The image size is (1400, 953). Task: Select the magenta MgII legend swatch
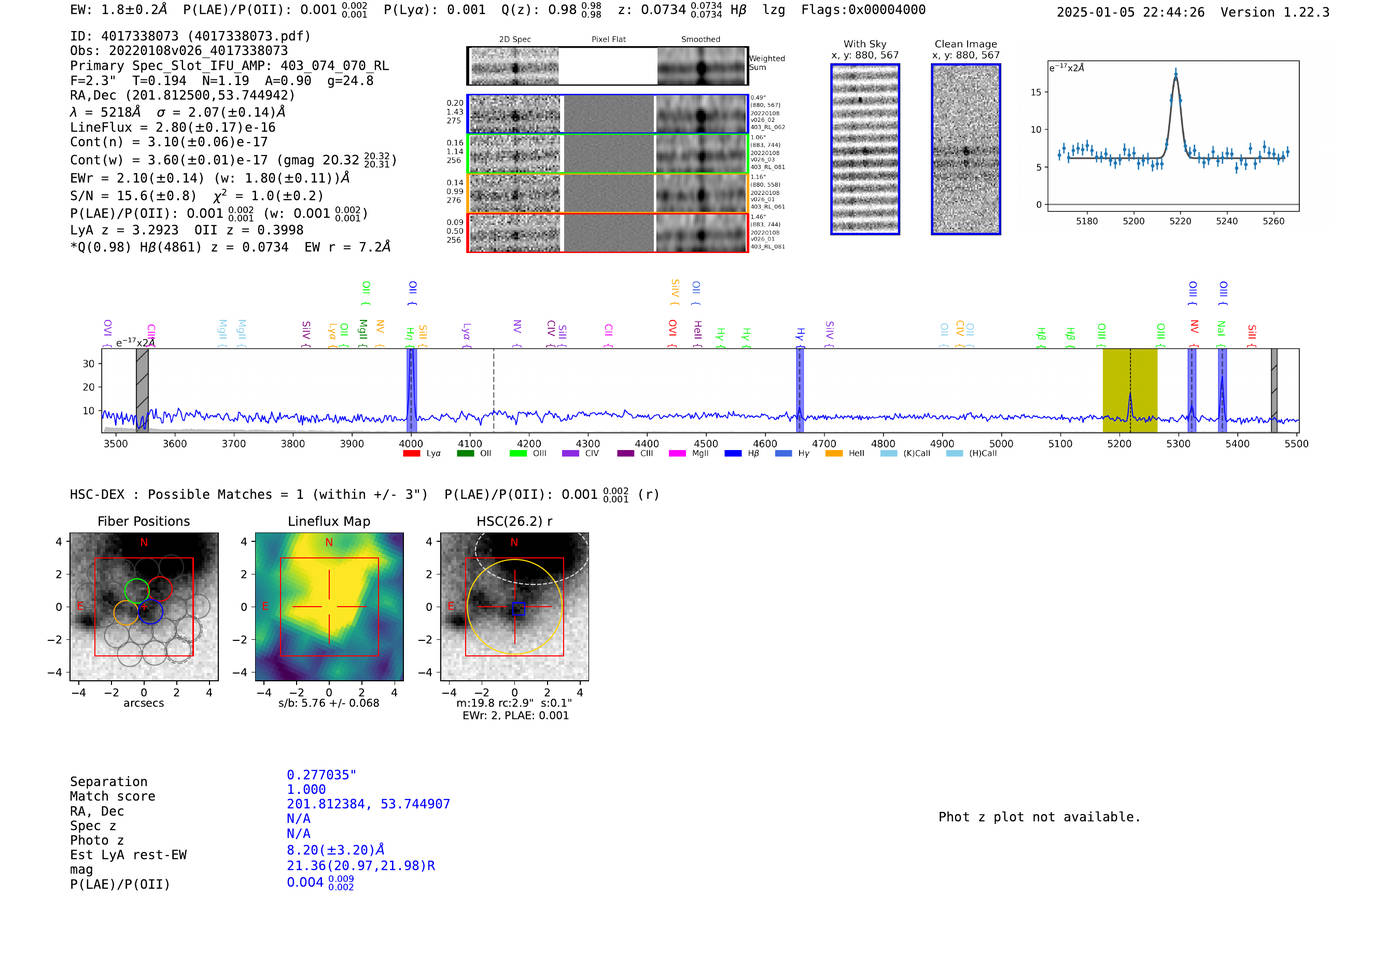(677, 454)
